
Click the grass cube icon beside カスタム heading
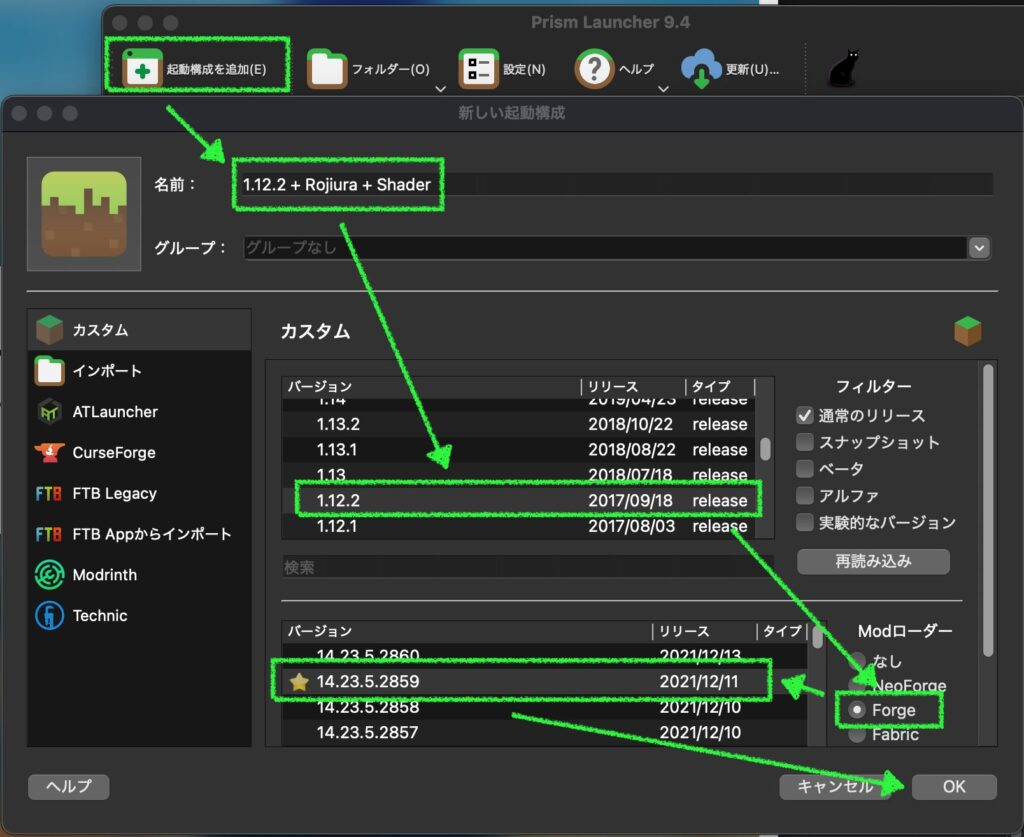tap(967, 330)
